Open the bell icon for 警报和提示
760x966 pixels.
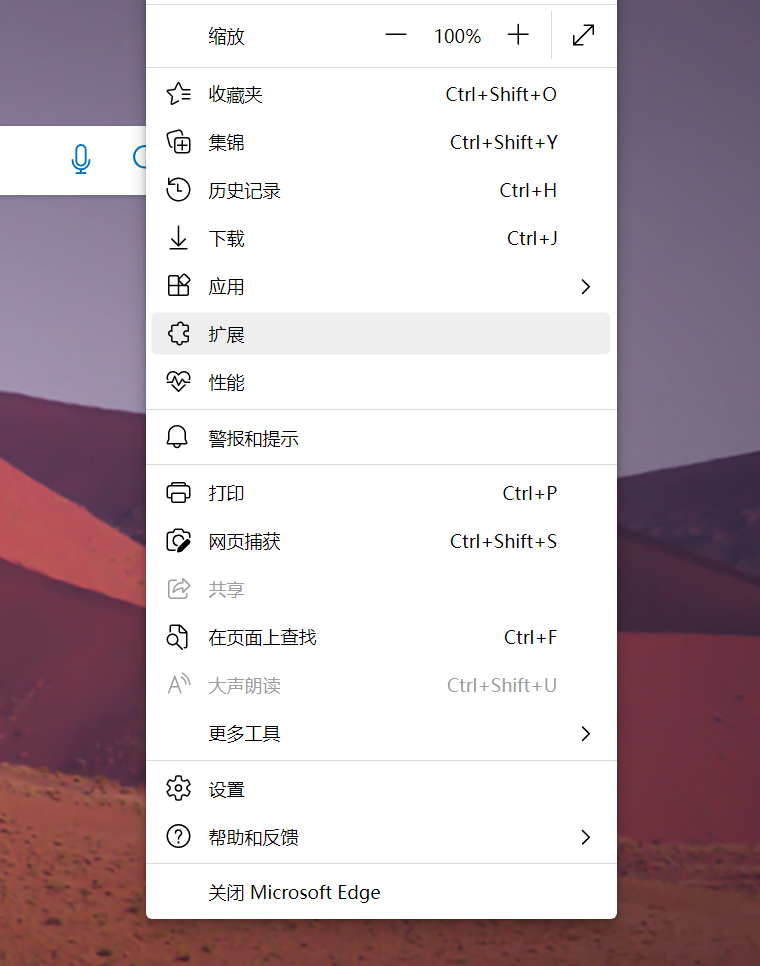pyautogui.click(x=177, y=437)
